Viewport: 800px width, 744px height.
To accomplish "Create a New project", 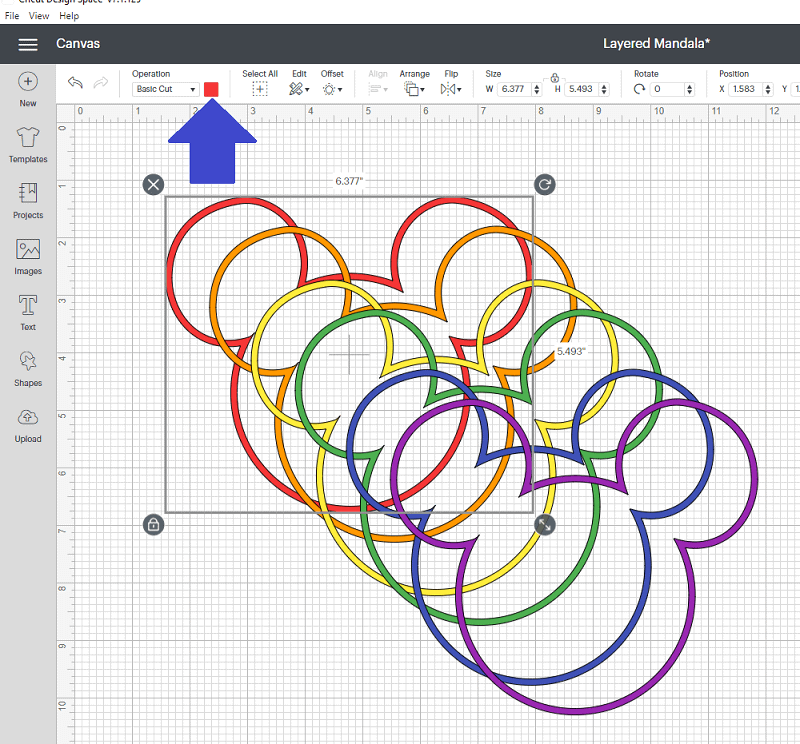I will point(28,89).
